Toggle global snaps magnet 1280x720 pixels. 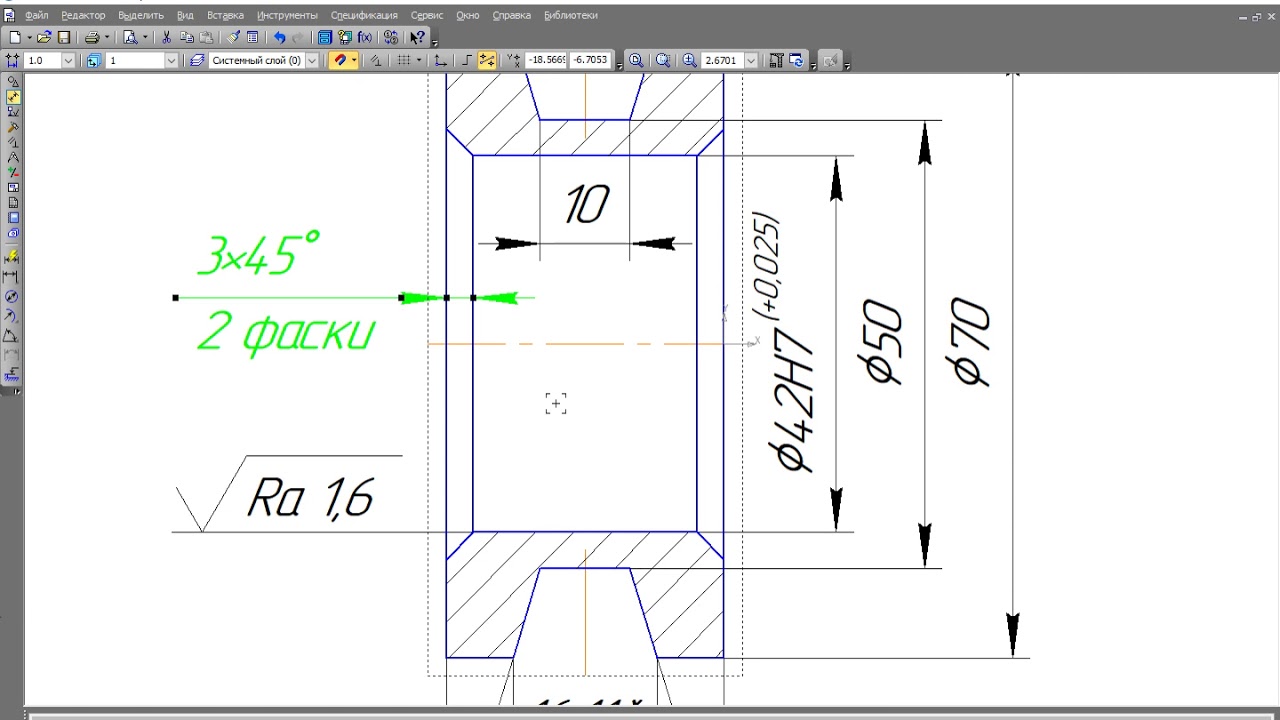[340, 60]
